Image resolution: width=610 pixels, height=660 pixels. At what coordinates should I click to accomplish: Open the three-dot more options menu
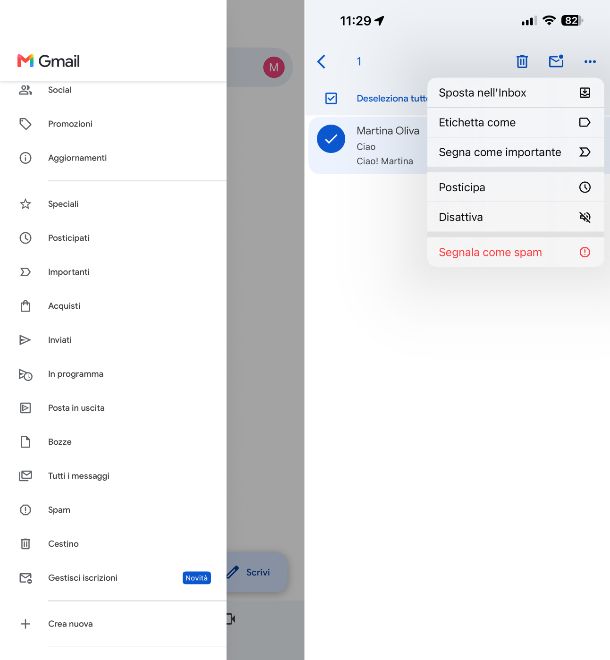click(x=590, y=62)
